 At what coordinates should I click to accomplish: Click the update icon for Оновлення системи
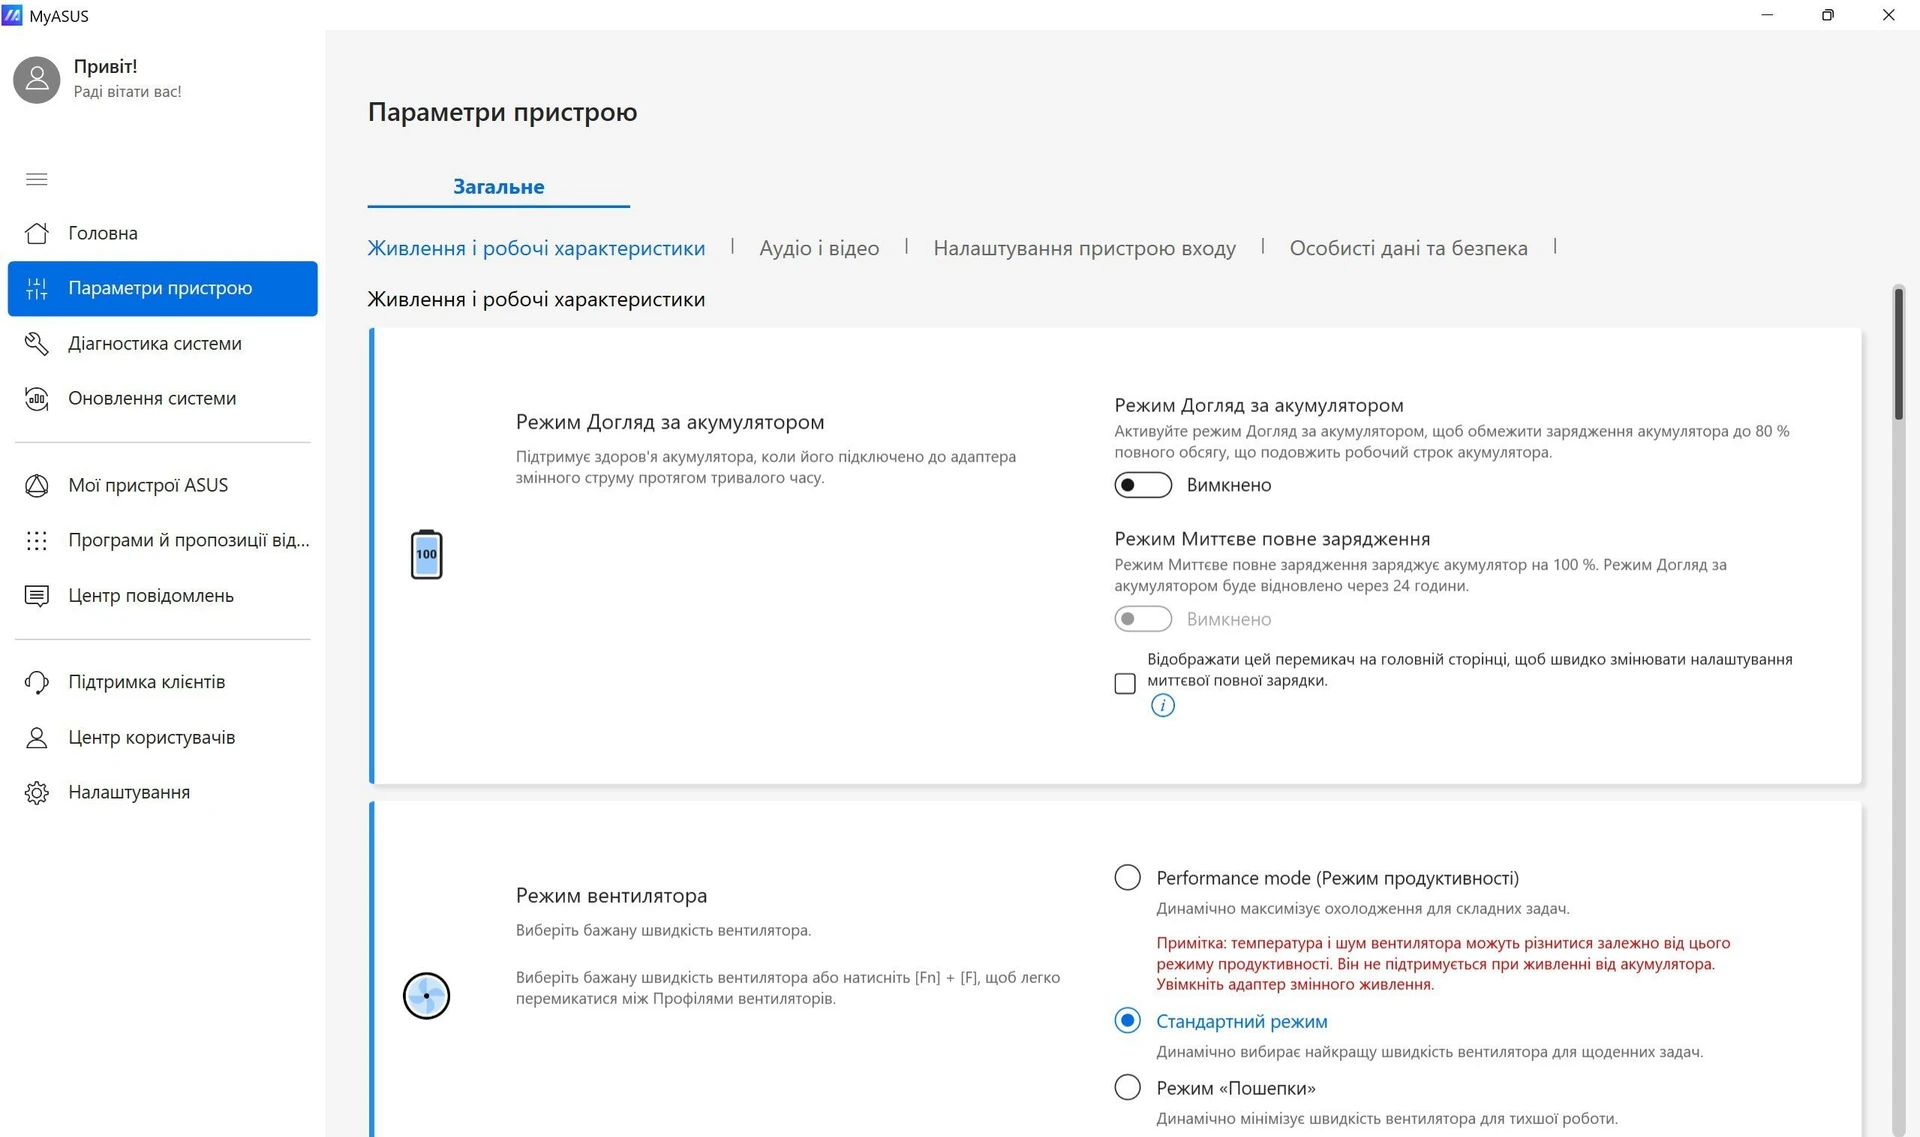[37, 399]
